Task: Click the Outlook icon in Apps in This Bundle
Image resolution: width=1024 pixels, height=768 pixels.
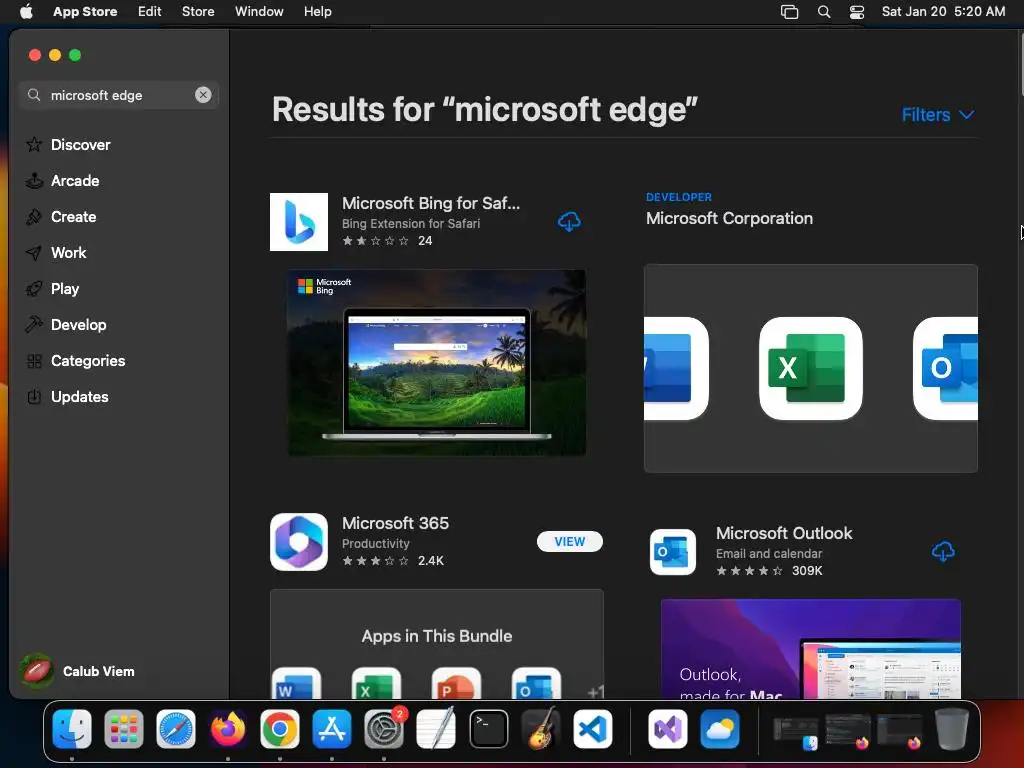Action: (536, 683)
